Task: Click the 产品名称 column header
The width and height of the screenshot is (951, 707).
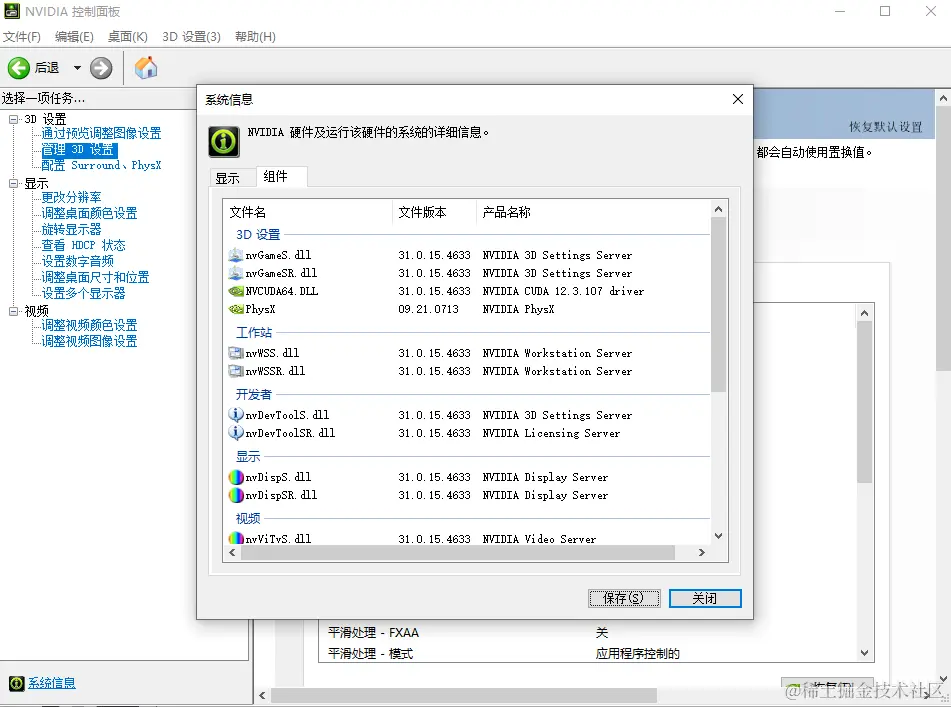Action: (593, 212)
